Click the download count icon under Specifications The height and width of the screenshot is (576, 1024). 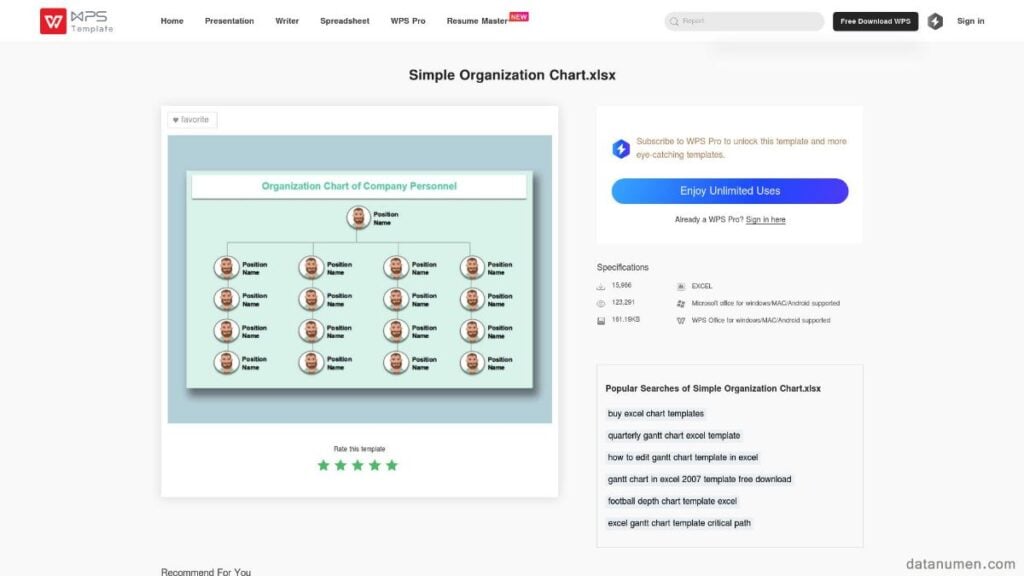(x=601, y=285)
